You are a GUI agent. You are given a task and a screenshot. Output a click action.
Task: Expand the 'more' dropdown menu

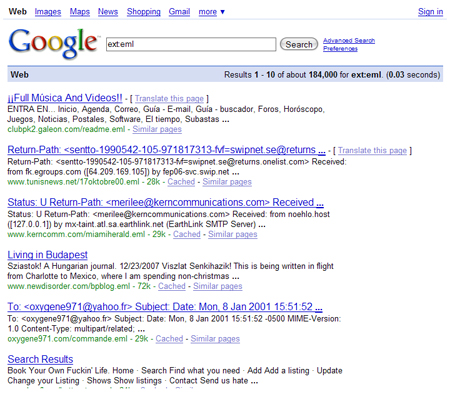tap(212, 12)
